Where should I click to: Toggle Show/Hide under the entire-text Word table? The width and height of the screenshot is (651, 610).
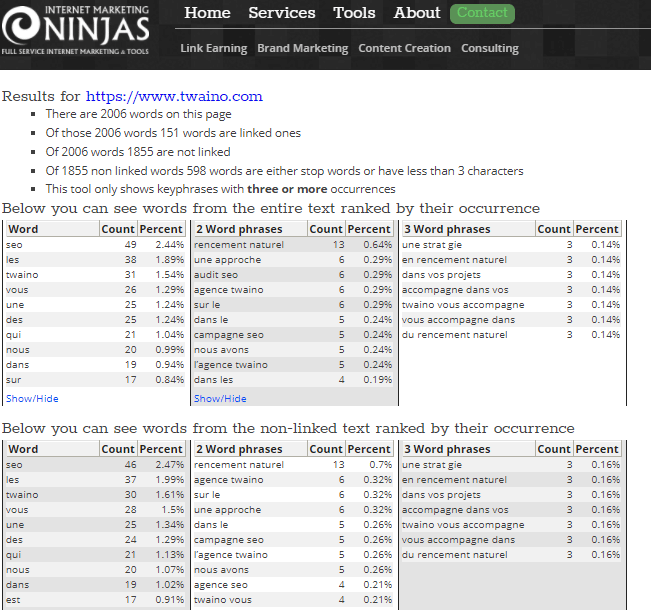point(32,399)
